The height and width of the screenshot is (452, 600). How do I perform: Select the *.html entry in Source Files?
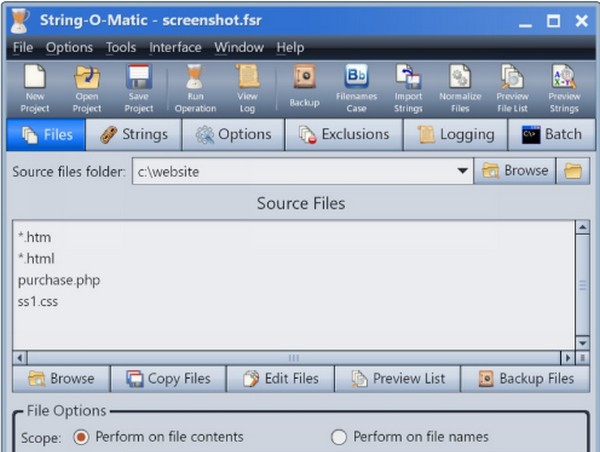click(x=36, y=259)
